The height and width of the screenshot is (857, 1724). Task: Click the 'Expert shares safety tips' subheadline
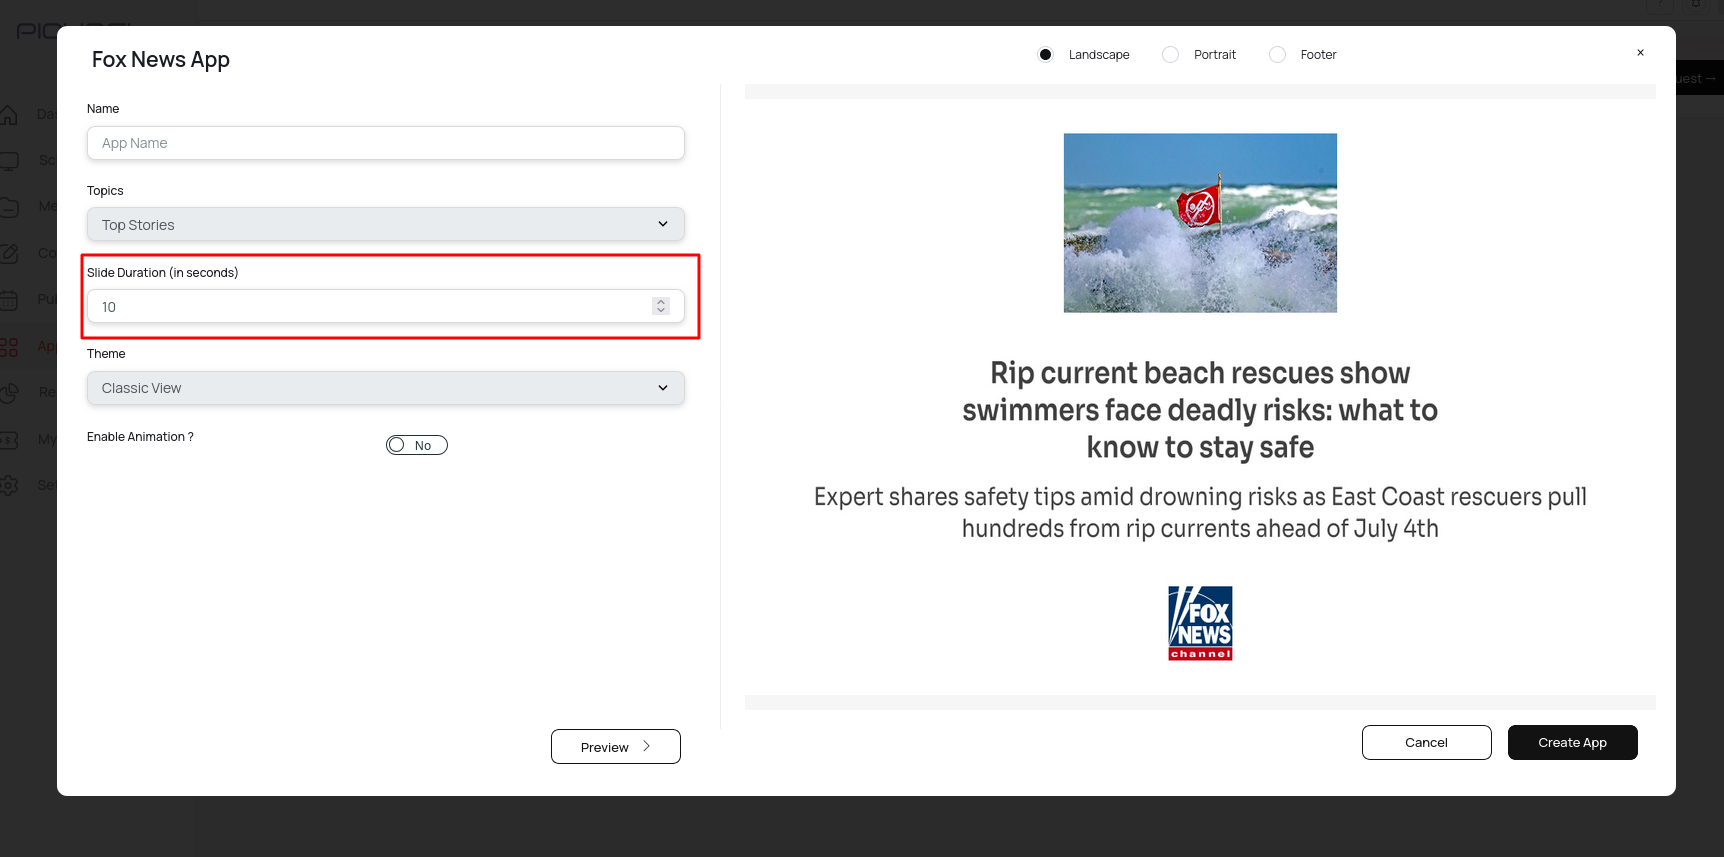(x=1200, y=512)
